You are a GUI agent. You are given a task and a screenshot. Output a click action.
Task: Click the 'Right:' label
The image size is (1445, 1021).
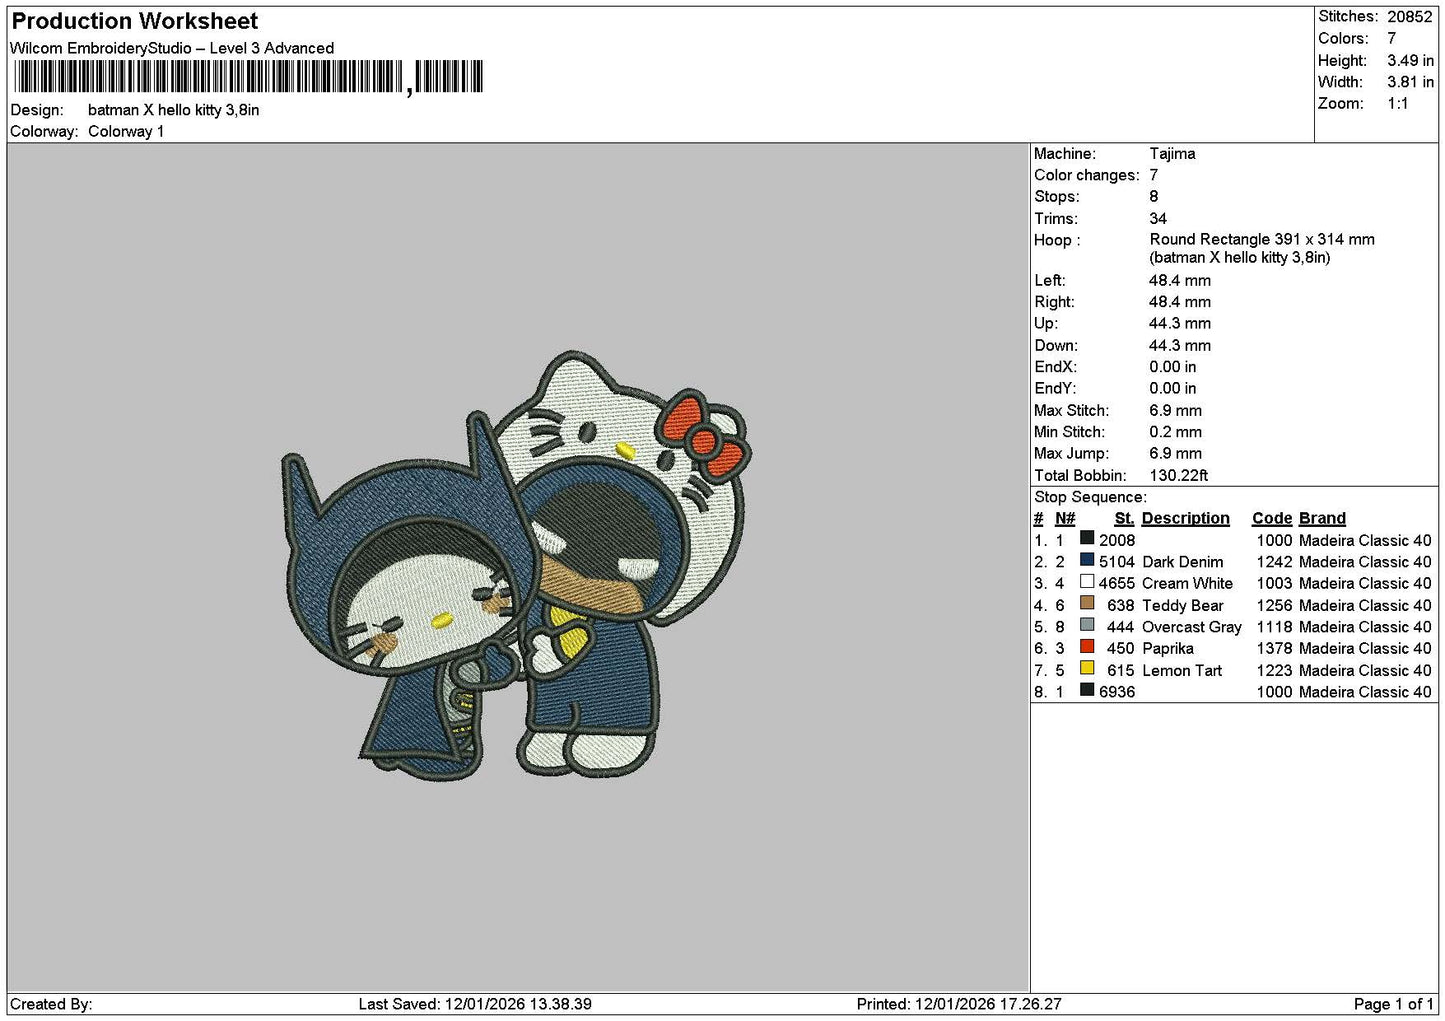coord(1055,302)
